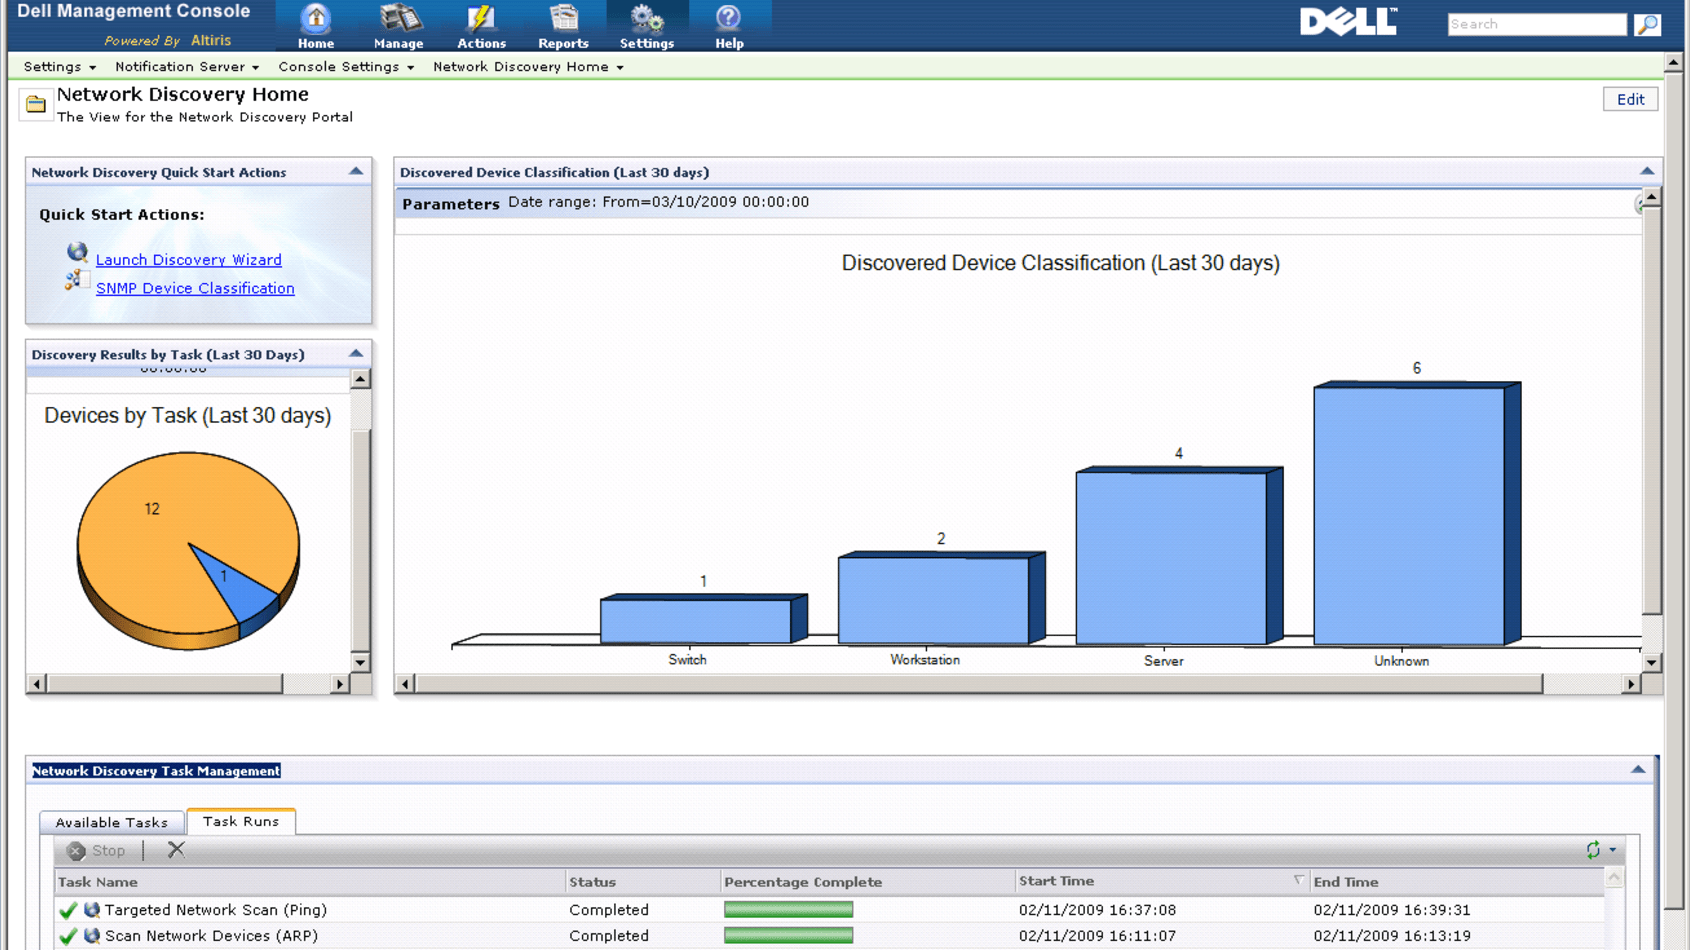1690x950 pixels.
Task: Click the Workstation bar in the chart
Action: pyautogui.click(x=933, y=600)
